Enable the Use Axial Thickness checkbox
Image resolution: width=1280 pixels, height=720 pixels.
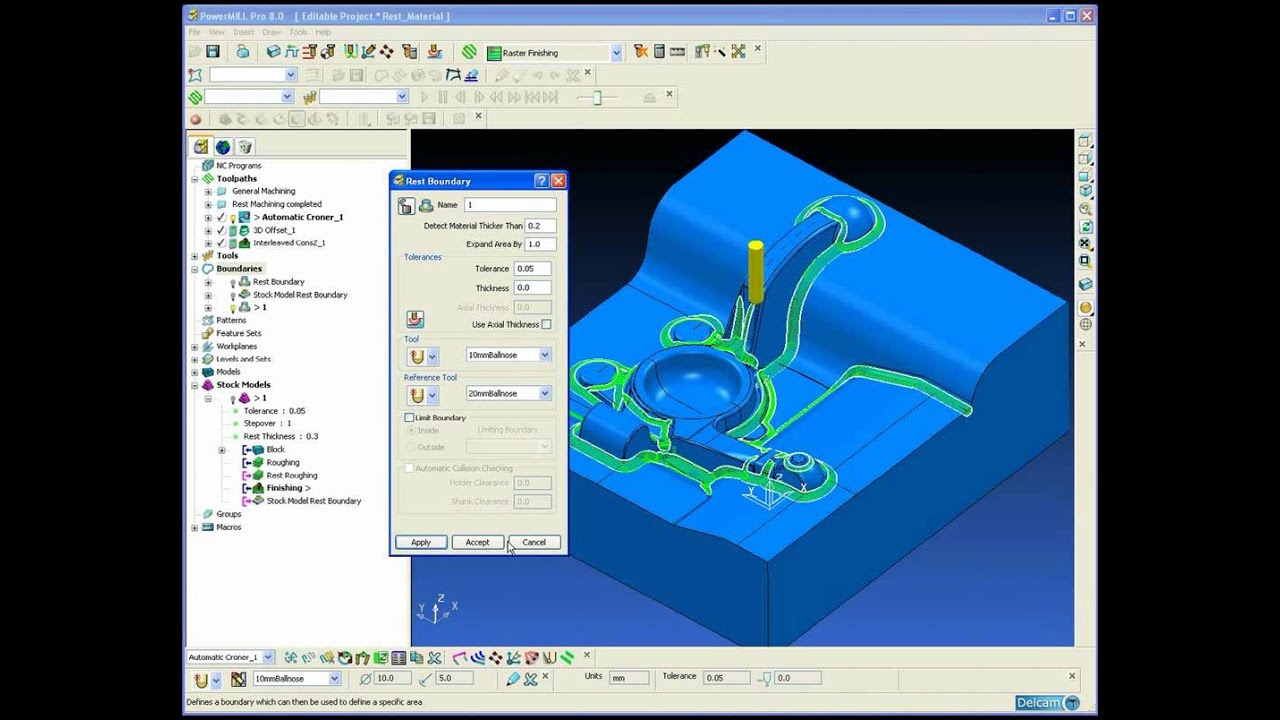(546, 324)
